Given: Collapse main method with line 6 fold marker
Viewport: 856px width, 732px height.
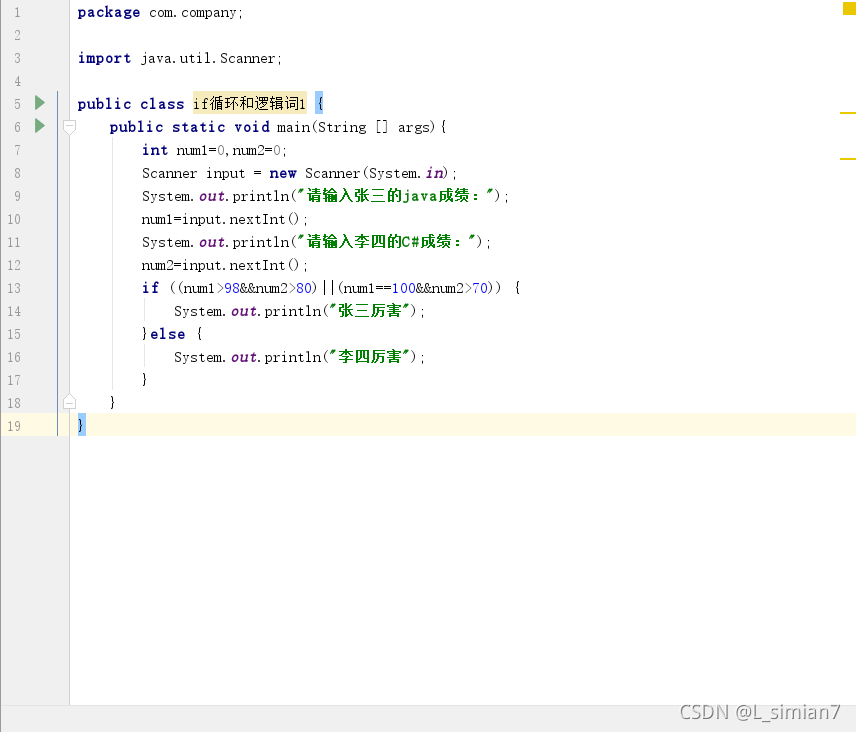Looking at the screenshot, I should pos(69,127).
